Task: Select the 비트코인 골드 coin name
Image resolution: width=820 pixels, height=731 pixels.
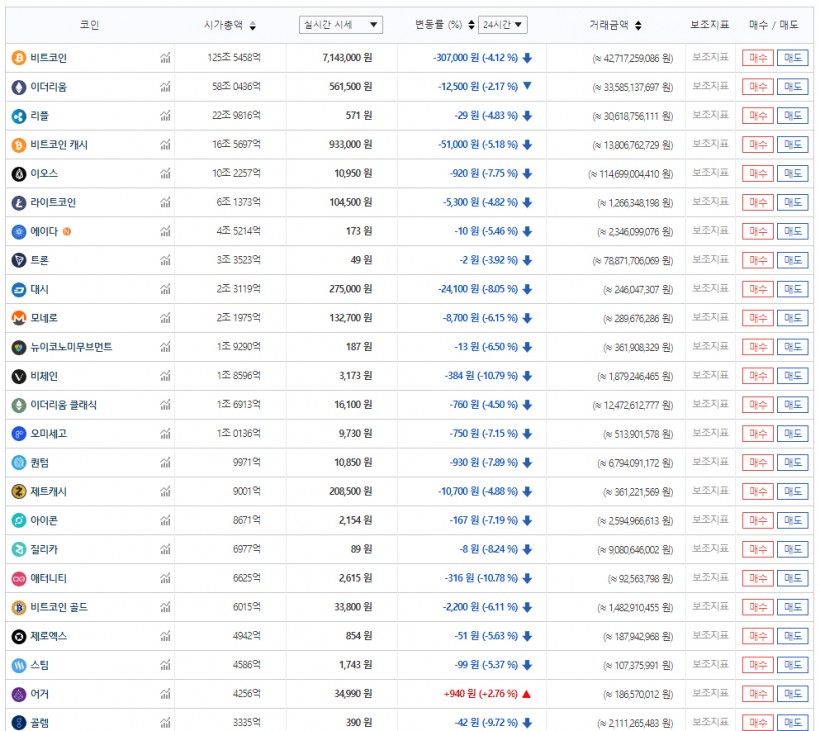Action: coord(59,607)
